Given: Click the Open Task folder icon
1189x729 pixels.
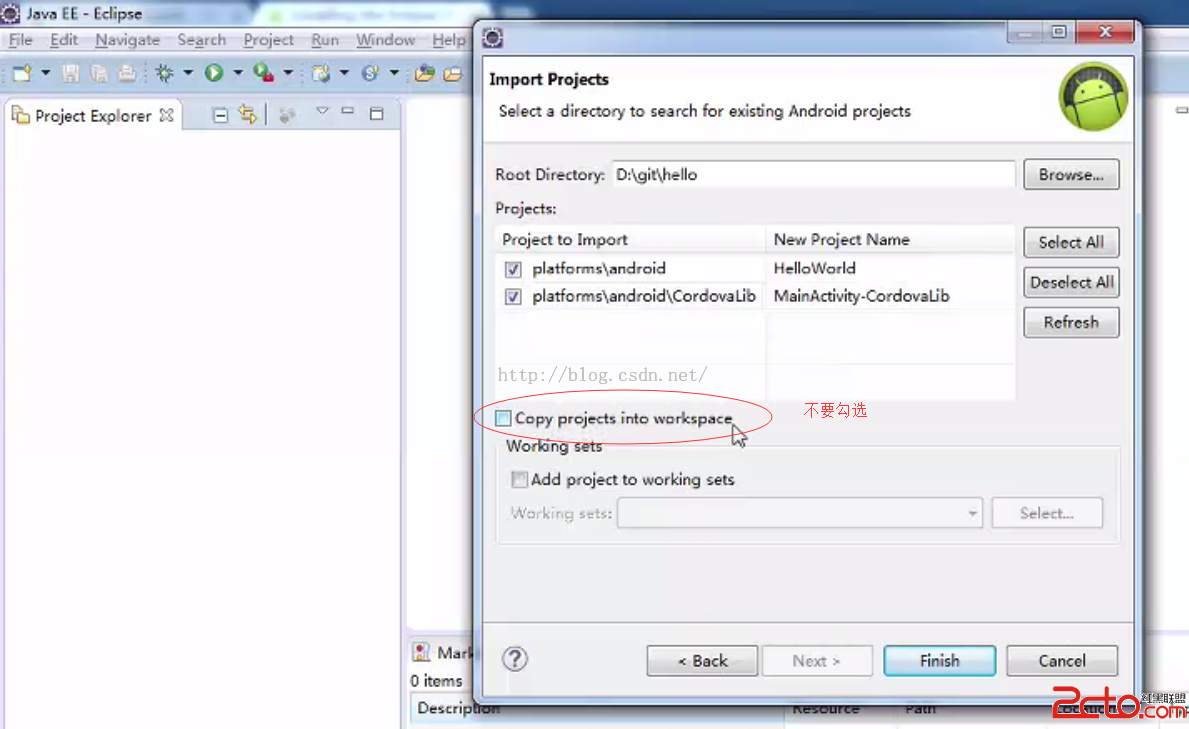Looking at the screenshot, I should tap(453, 74).
